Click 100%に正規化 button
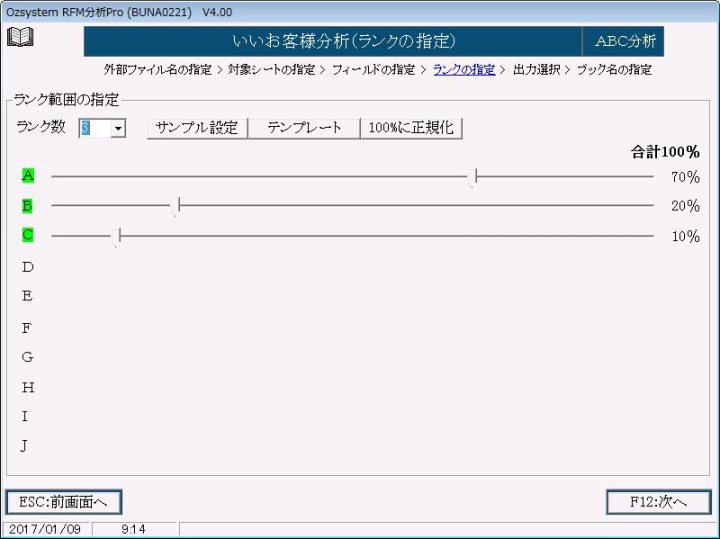The image size is (720, 539). [x=411, y=128]
